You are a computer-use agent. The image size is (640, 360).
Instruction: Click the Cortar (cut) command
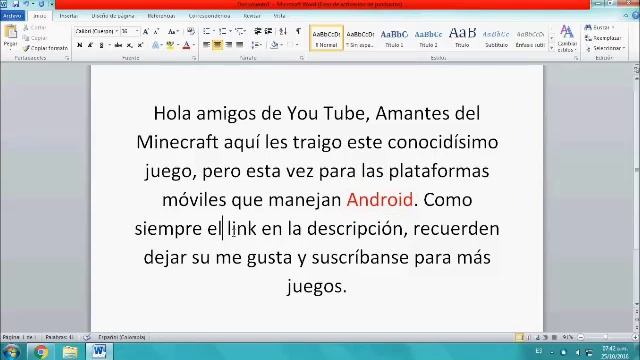tap(34, 28)
